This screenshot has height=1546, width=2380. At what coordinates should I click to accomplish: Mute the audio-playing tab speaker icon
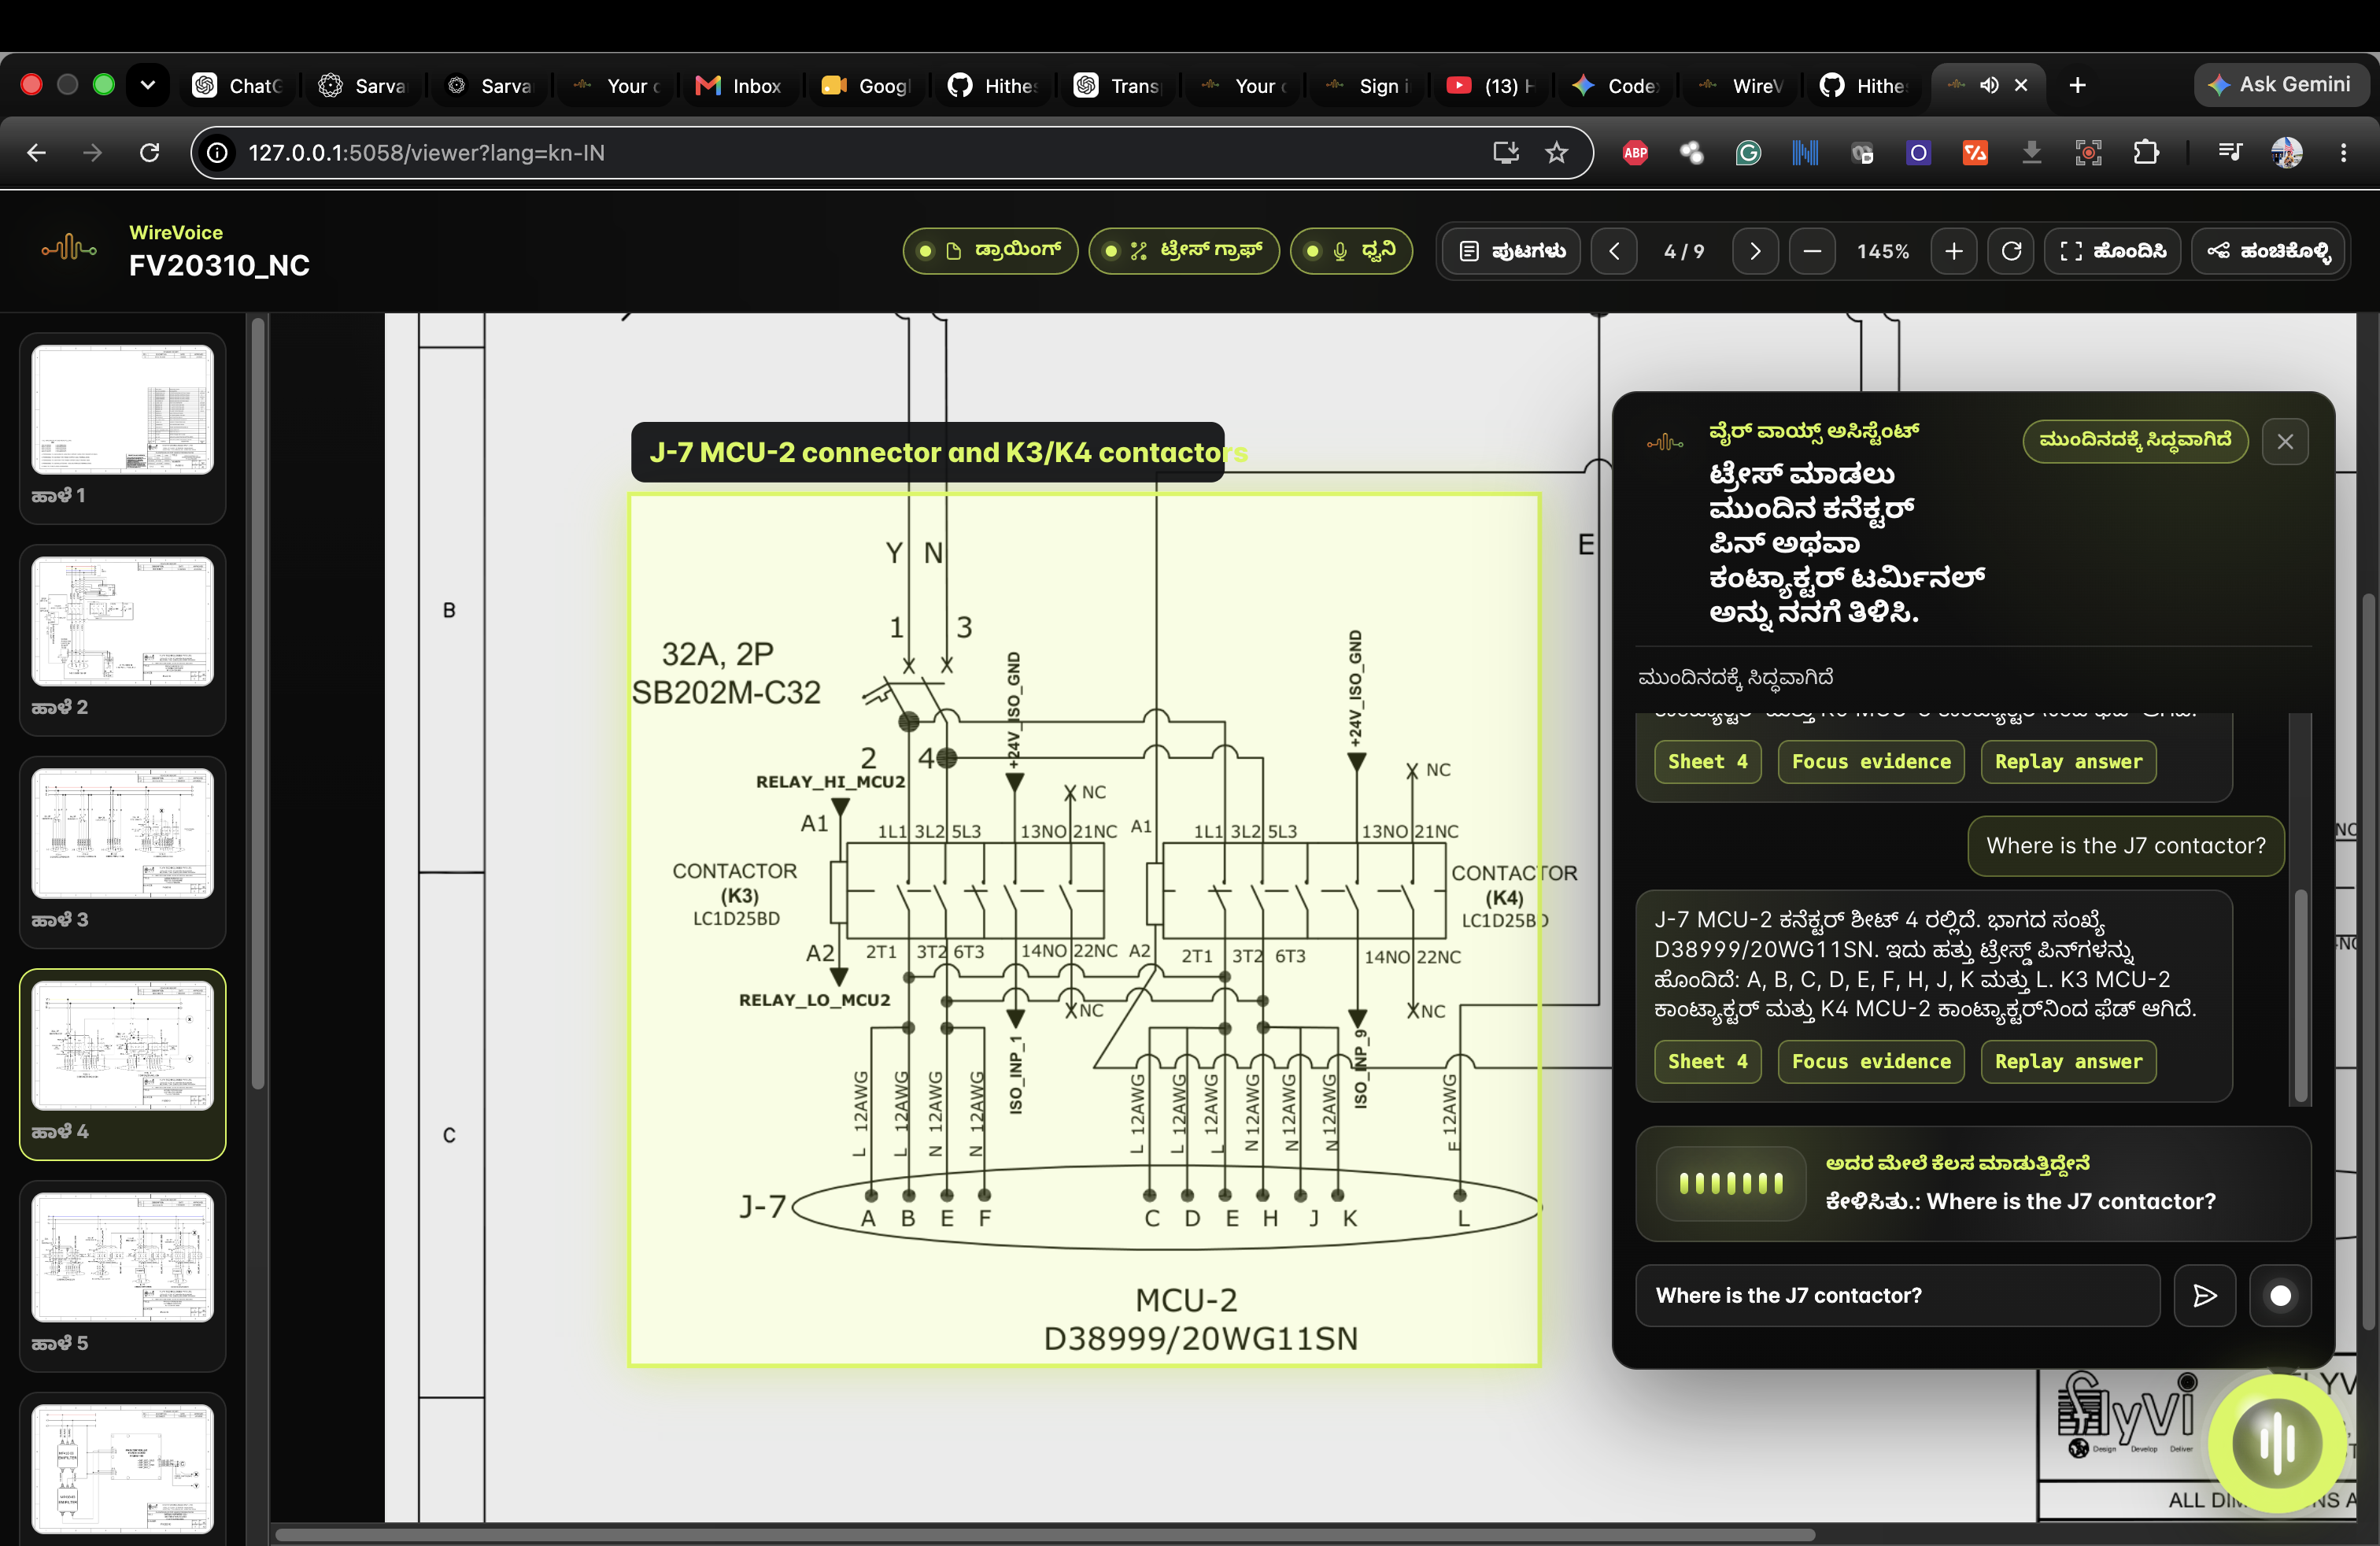pos(1989,85)
